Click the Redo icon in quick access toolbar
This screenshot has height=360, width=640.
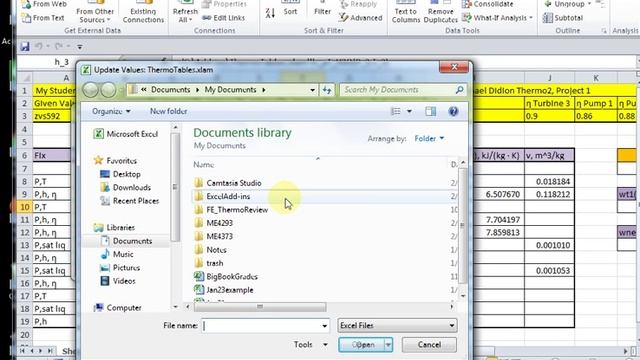pos(59,47)
